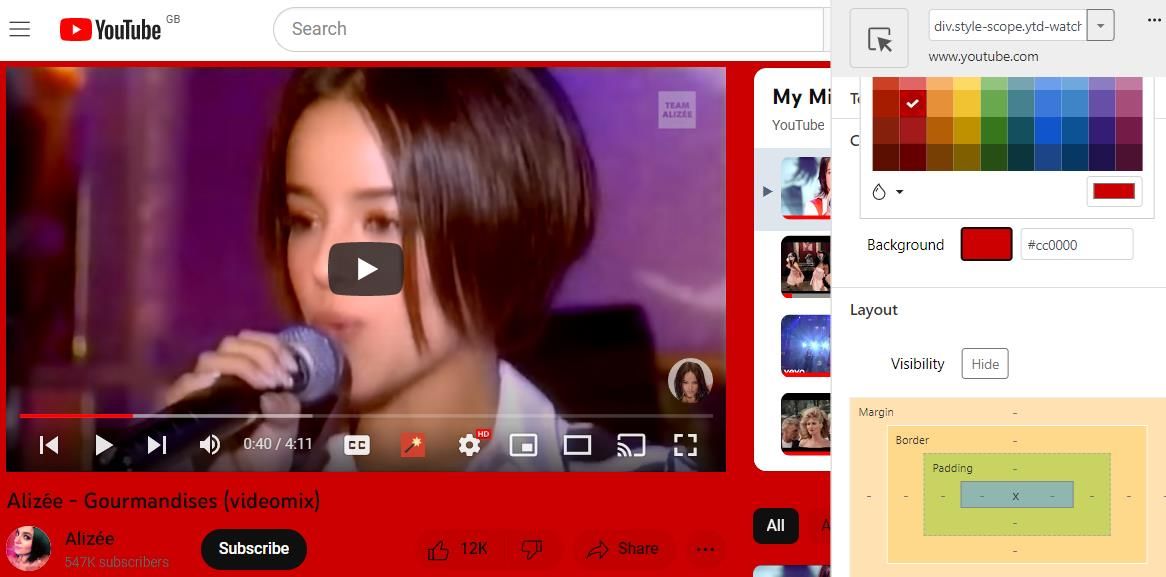The width and height of the screenshot is (1166, 577).
Task: Switch to theater mode icon
Action: tap(577, 445)
